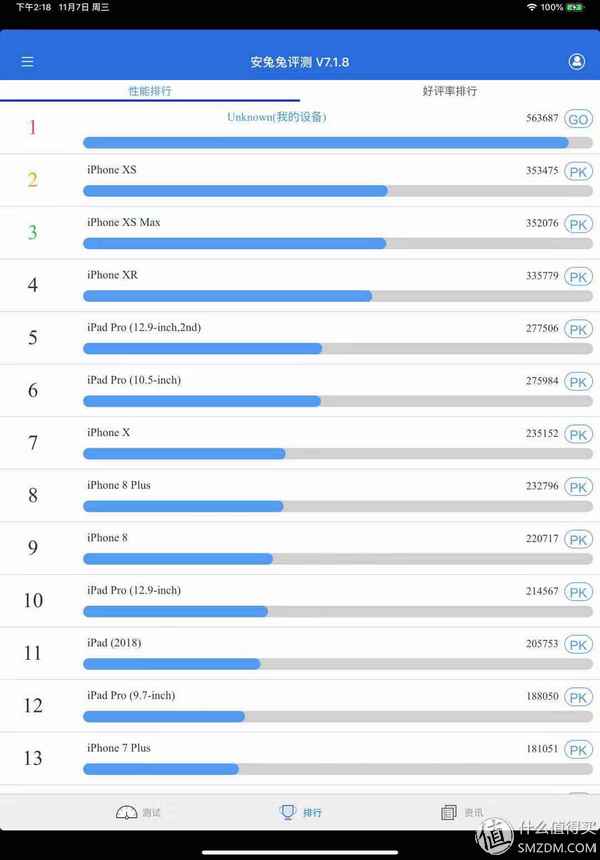Tap the PK icon next to iPhone XS
Image resolution: width=600 pixels, height=860 pixels.
pyautogui.click(x=577, y=171)
